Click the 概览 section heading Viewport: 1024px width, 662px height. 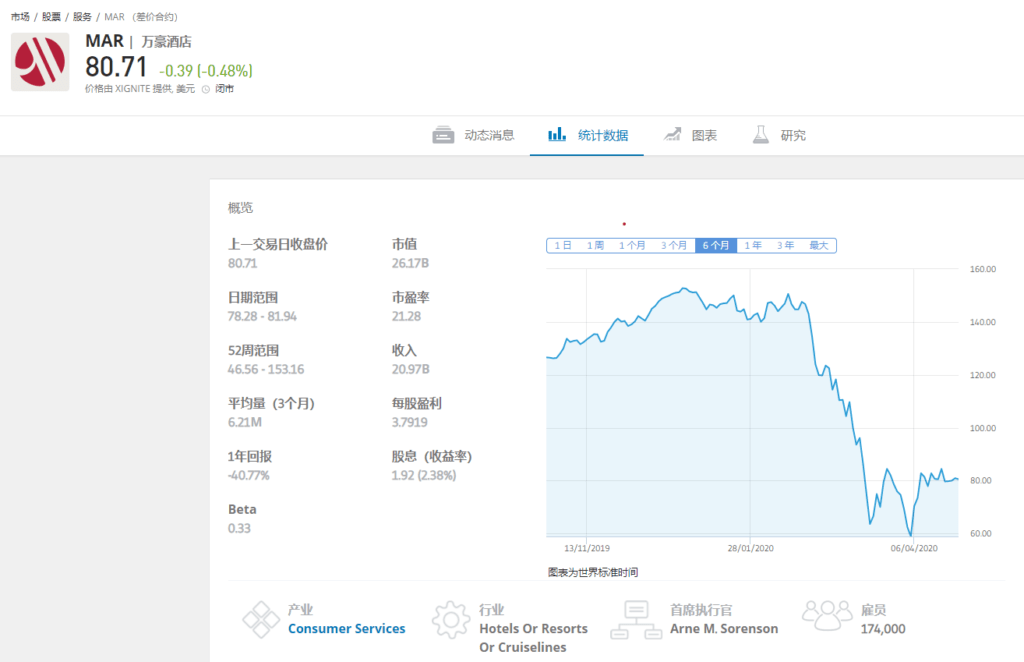pos(240,208)
